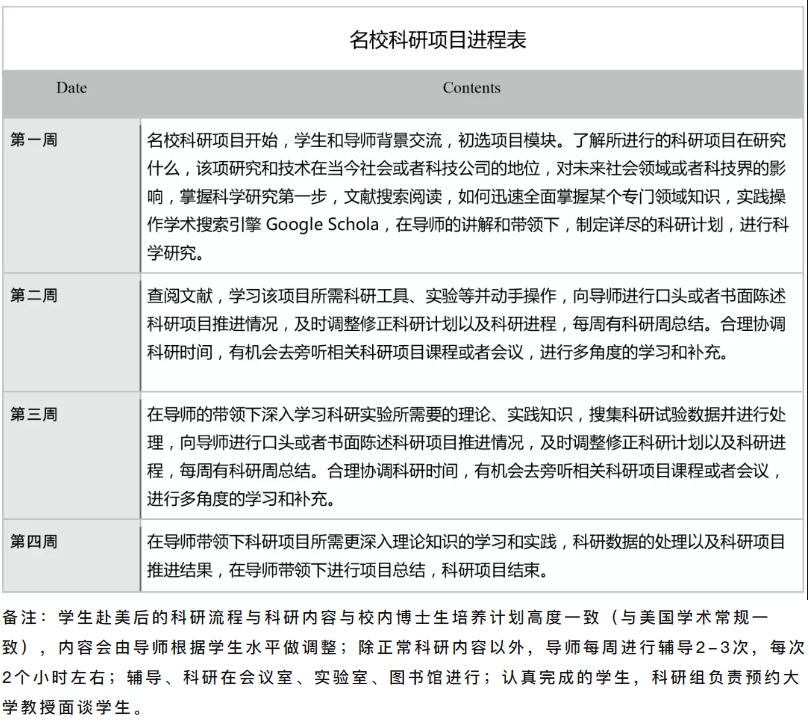
Task: Click the 第一周 row label
Action: 34,139
